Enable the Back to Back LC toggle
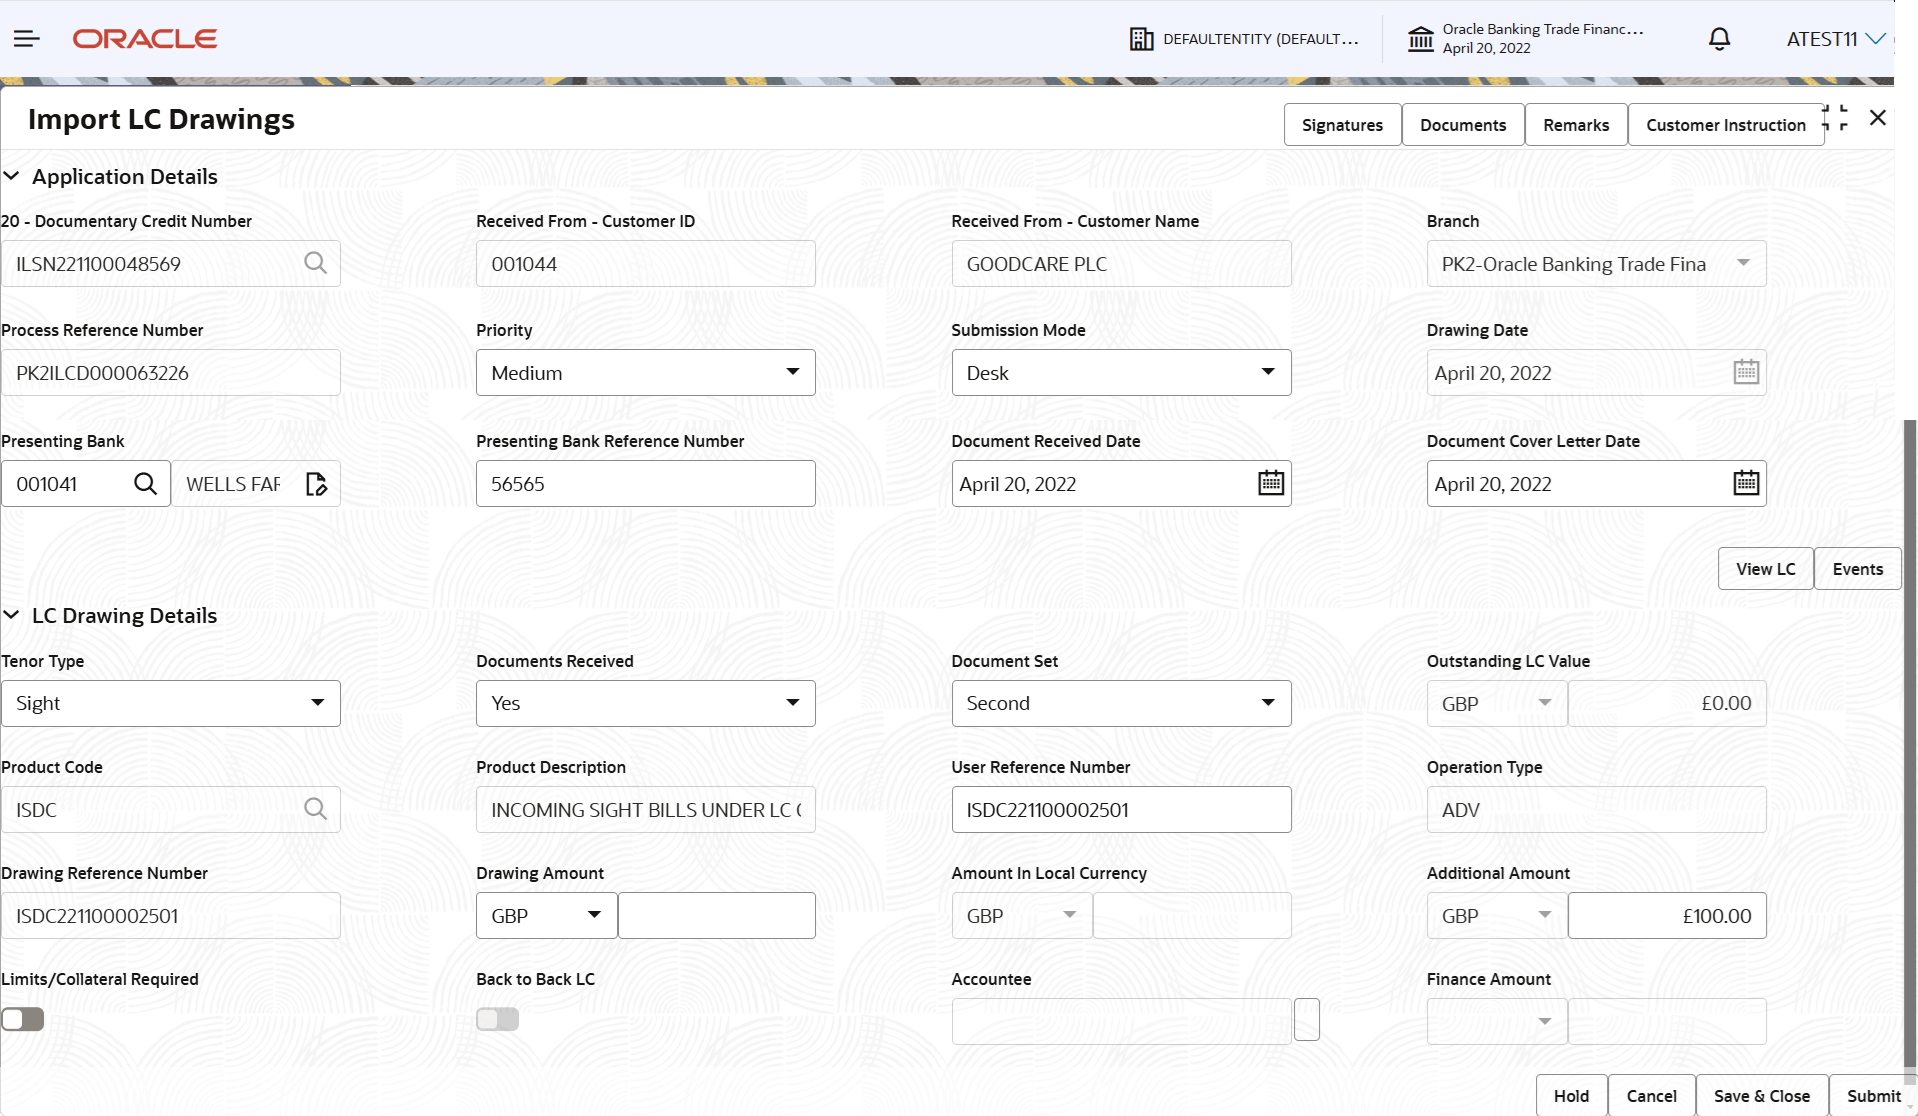The image size is (1918, 1116). tap(497, 1019)
